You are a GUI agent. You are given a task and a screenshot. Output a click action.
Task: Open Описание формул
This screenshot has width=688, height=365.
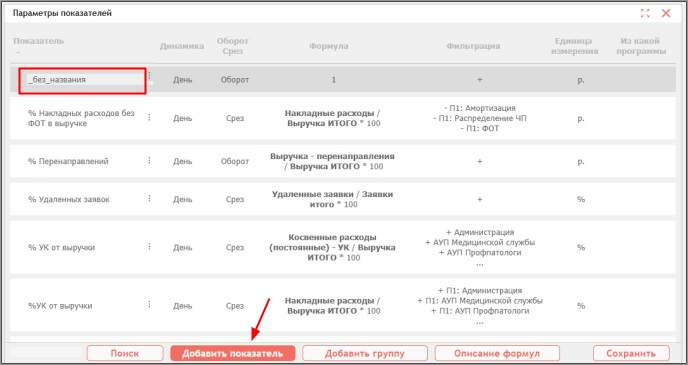point(497,353)
